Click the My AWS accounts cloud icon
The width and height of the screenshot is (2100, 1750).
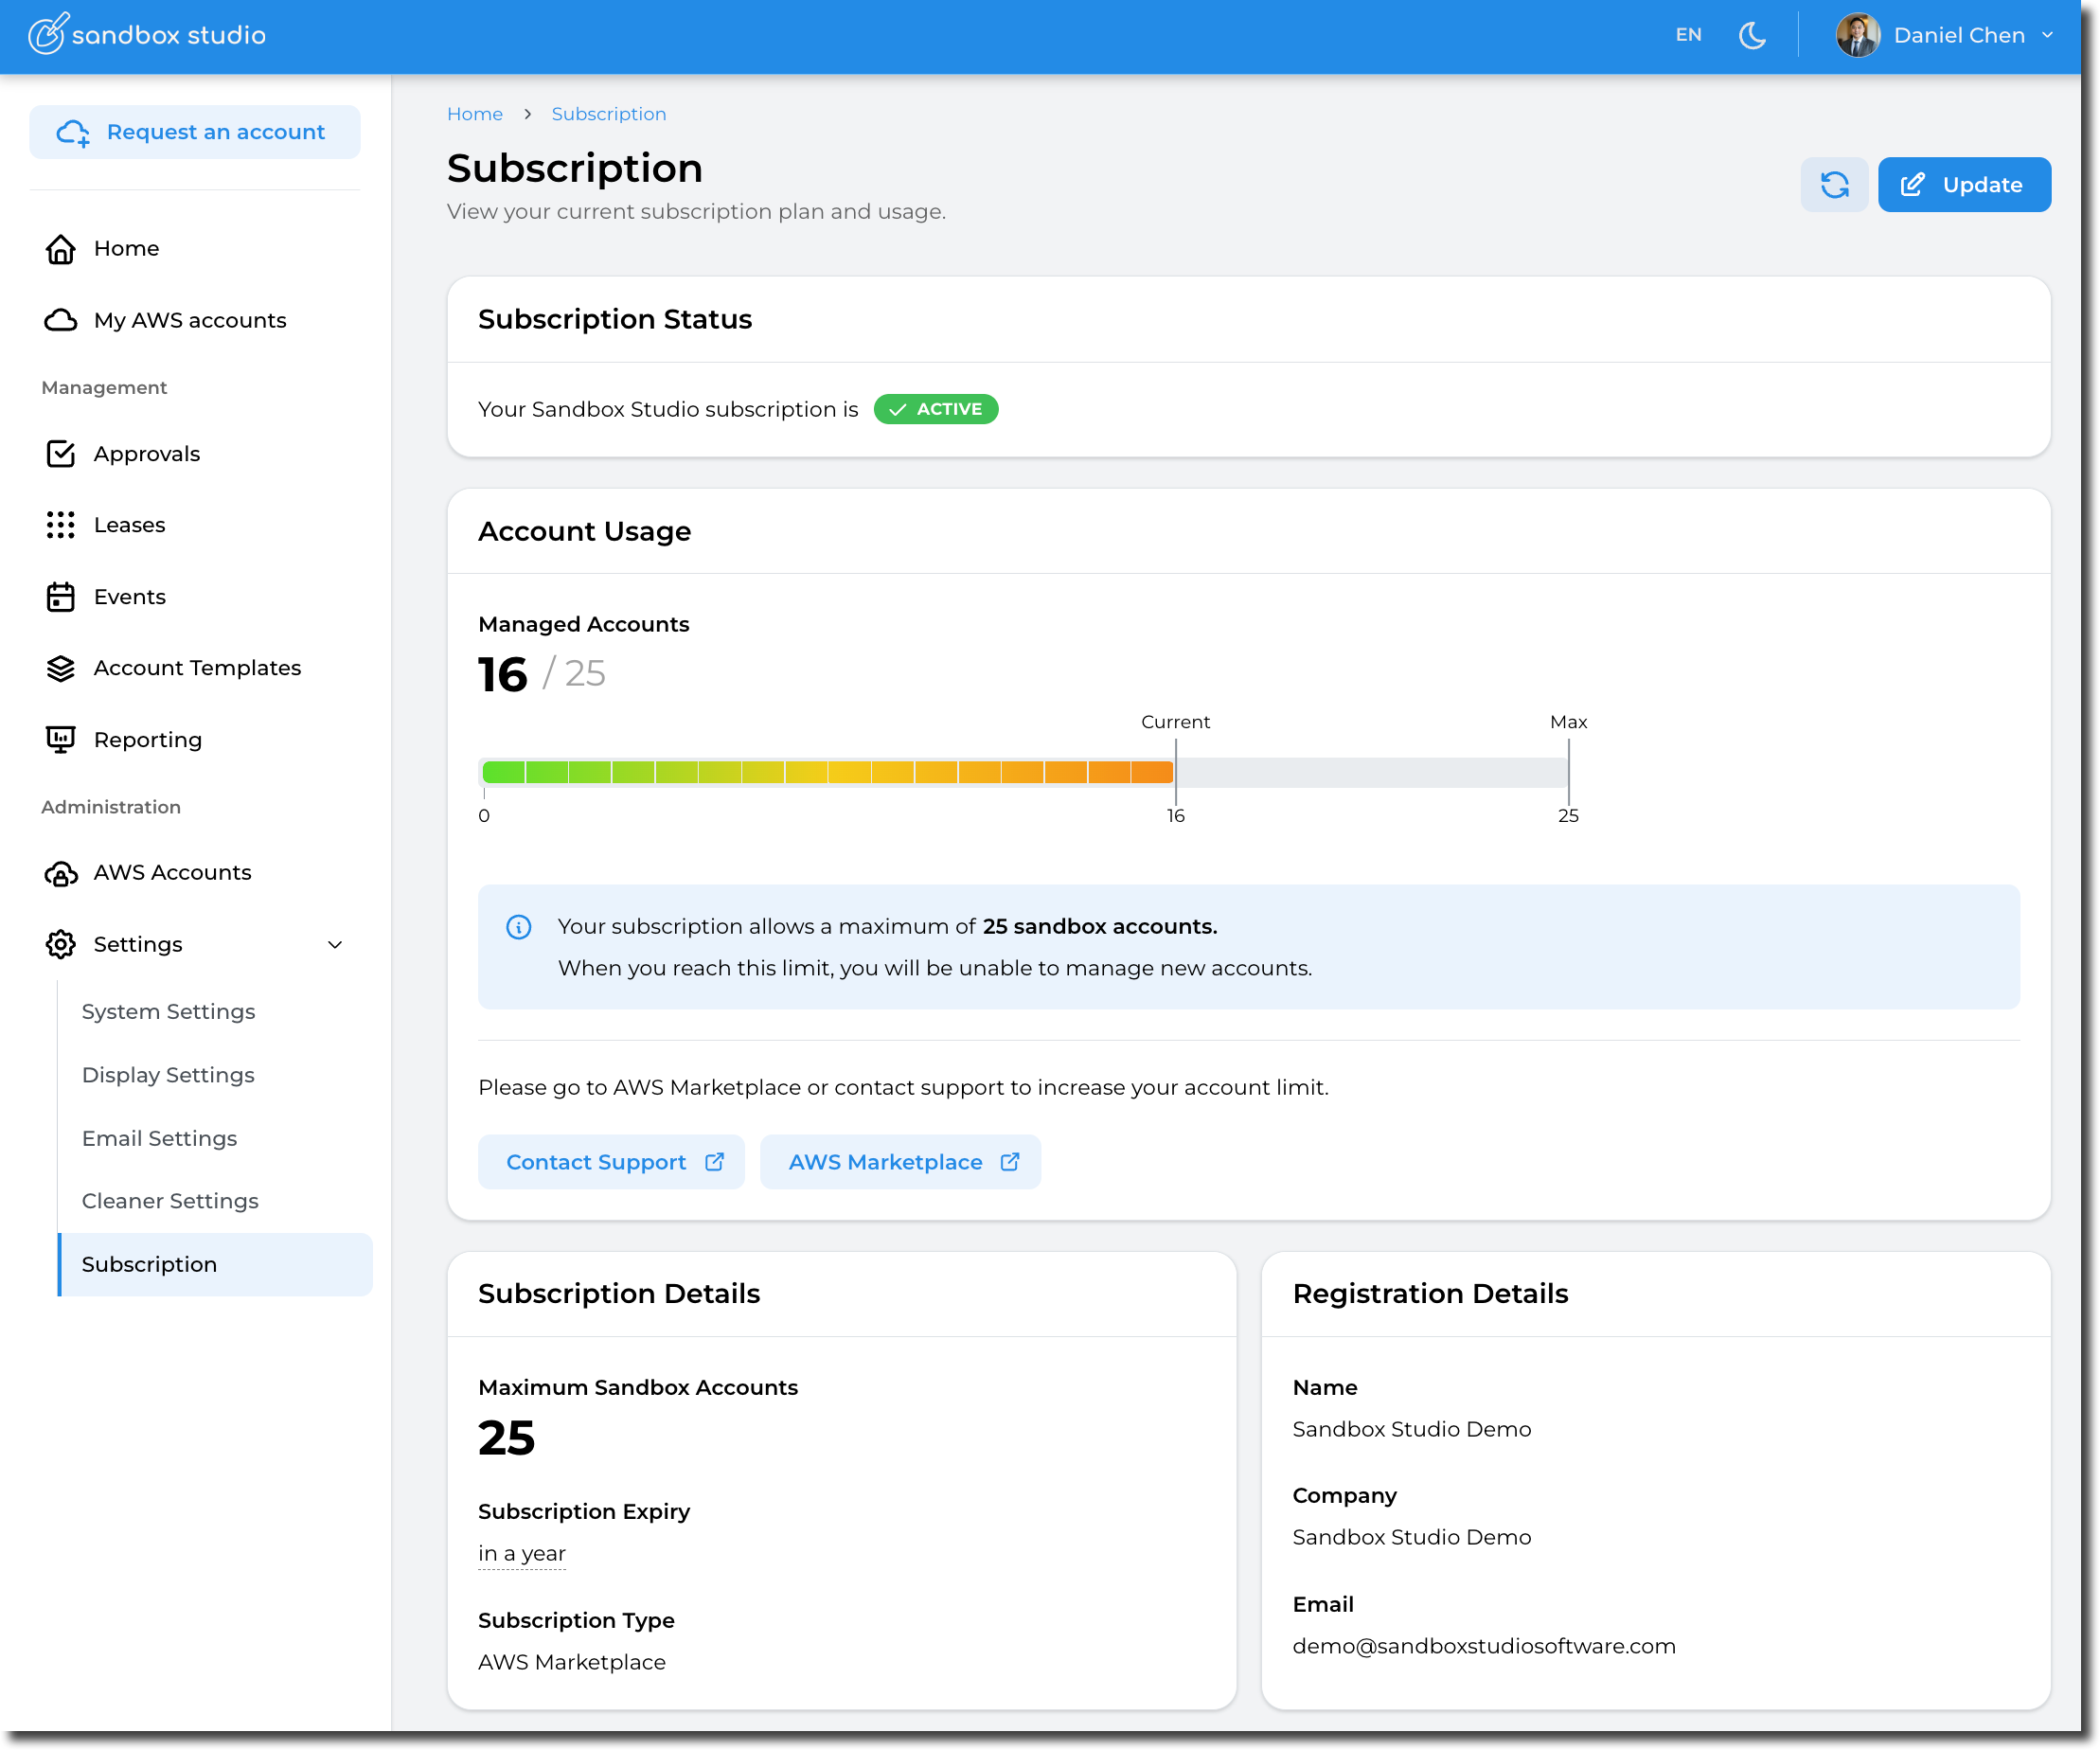click(61, 320)
